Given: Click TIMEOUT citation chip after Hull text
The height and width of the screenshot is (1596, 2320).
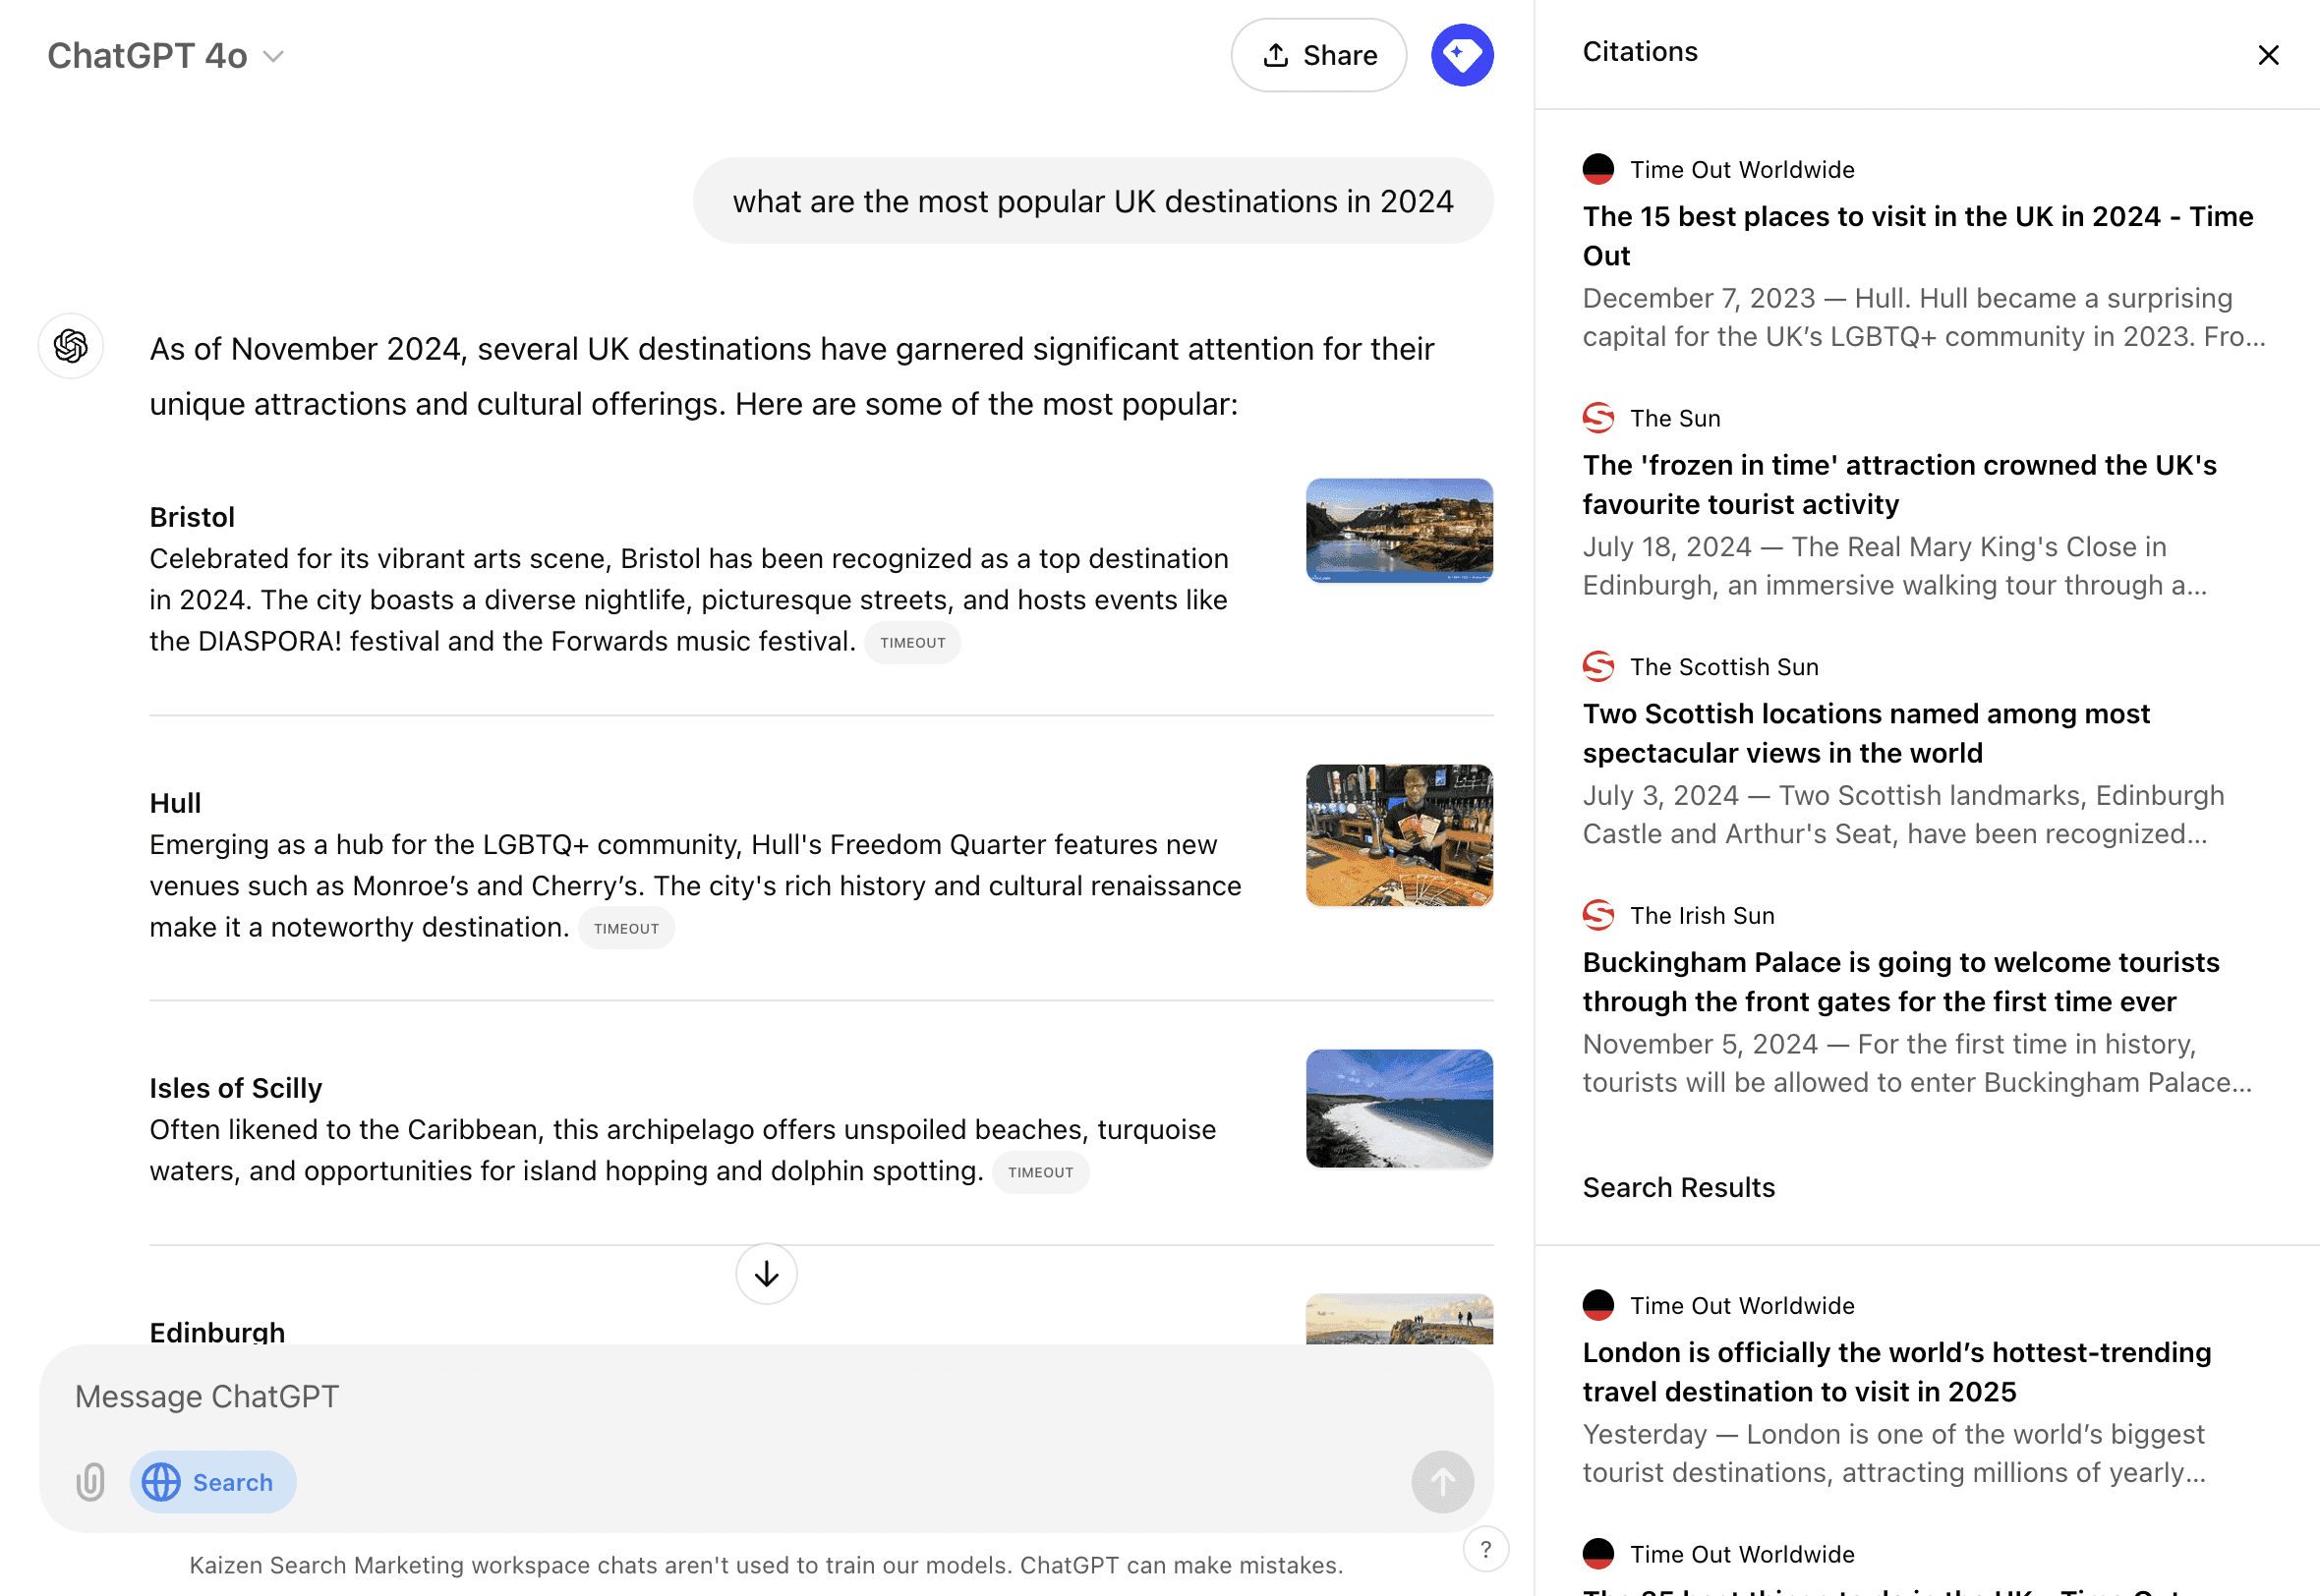Looking at the screenshot, I should click(626, 928).
